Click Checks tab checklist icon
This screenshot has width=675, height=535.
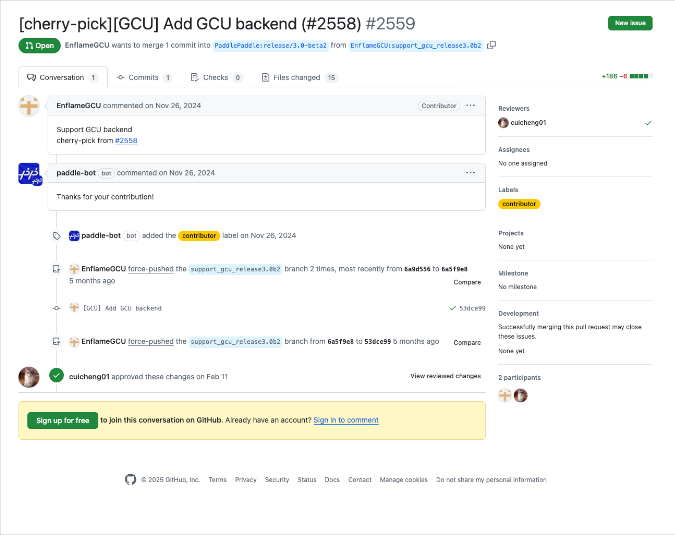195,77
